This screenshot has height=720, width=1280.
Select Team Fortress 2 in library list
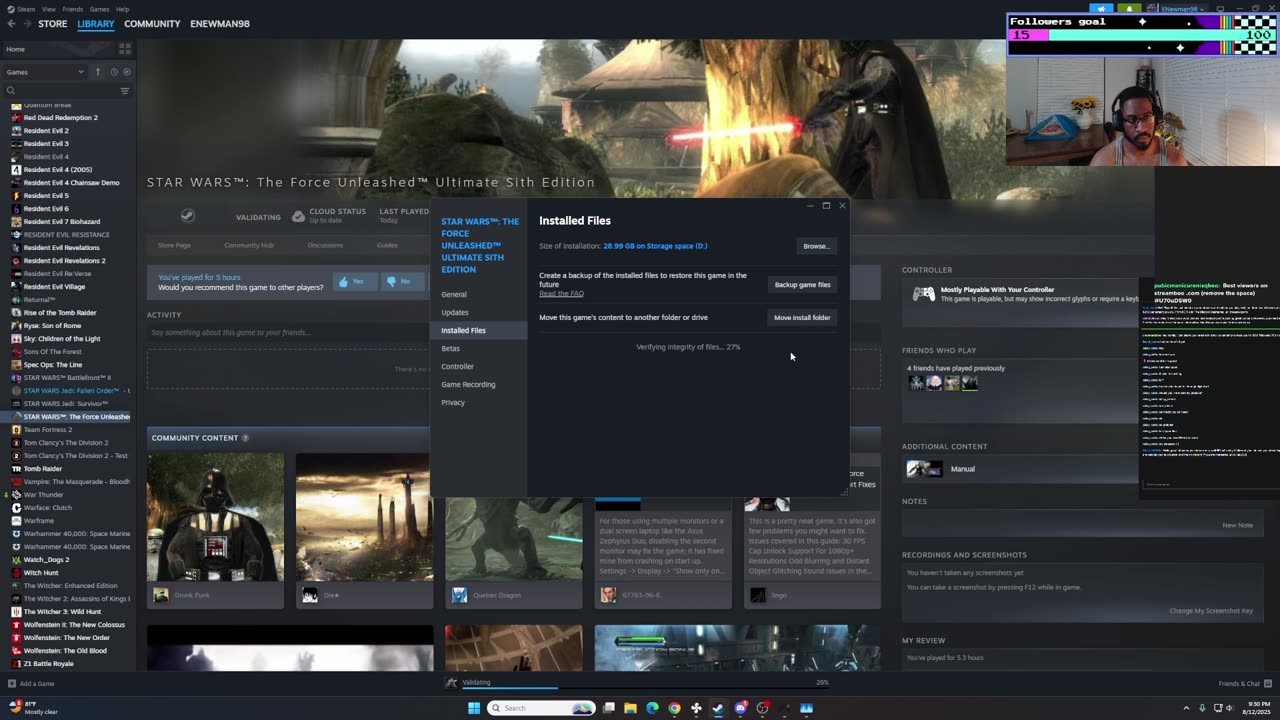click(48, 430)
